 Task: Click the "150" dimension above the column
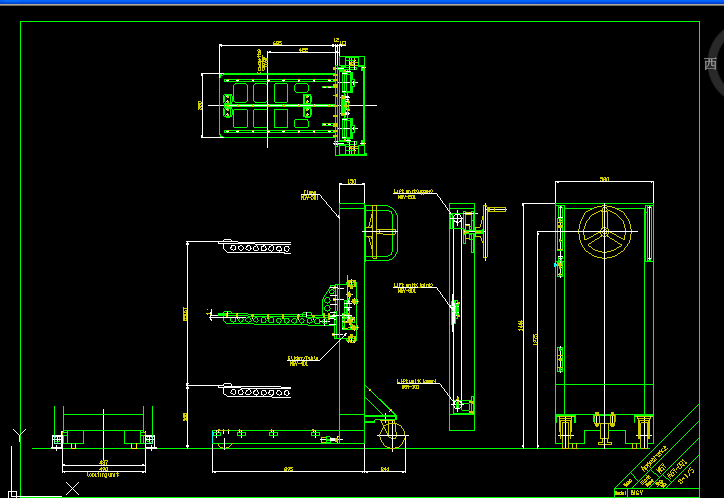tap(352, 182)
